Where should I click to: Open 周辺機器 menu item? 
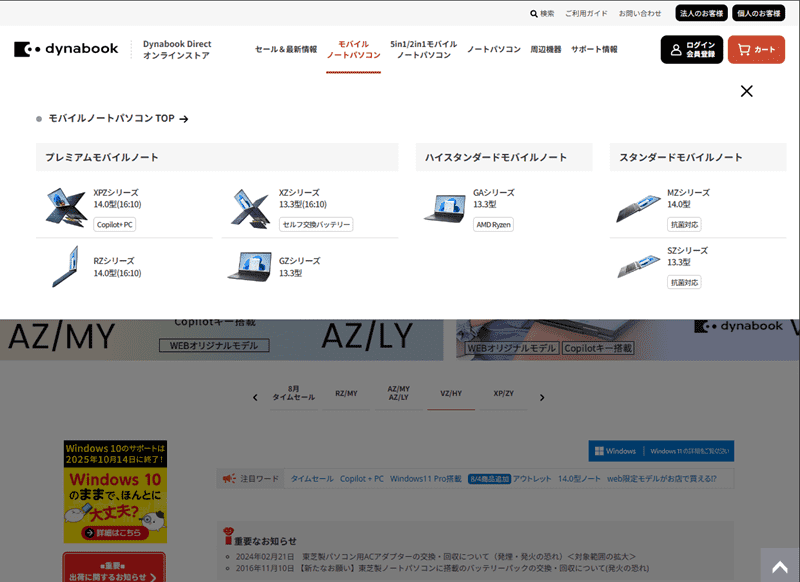[x=545, y=49]
